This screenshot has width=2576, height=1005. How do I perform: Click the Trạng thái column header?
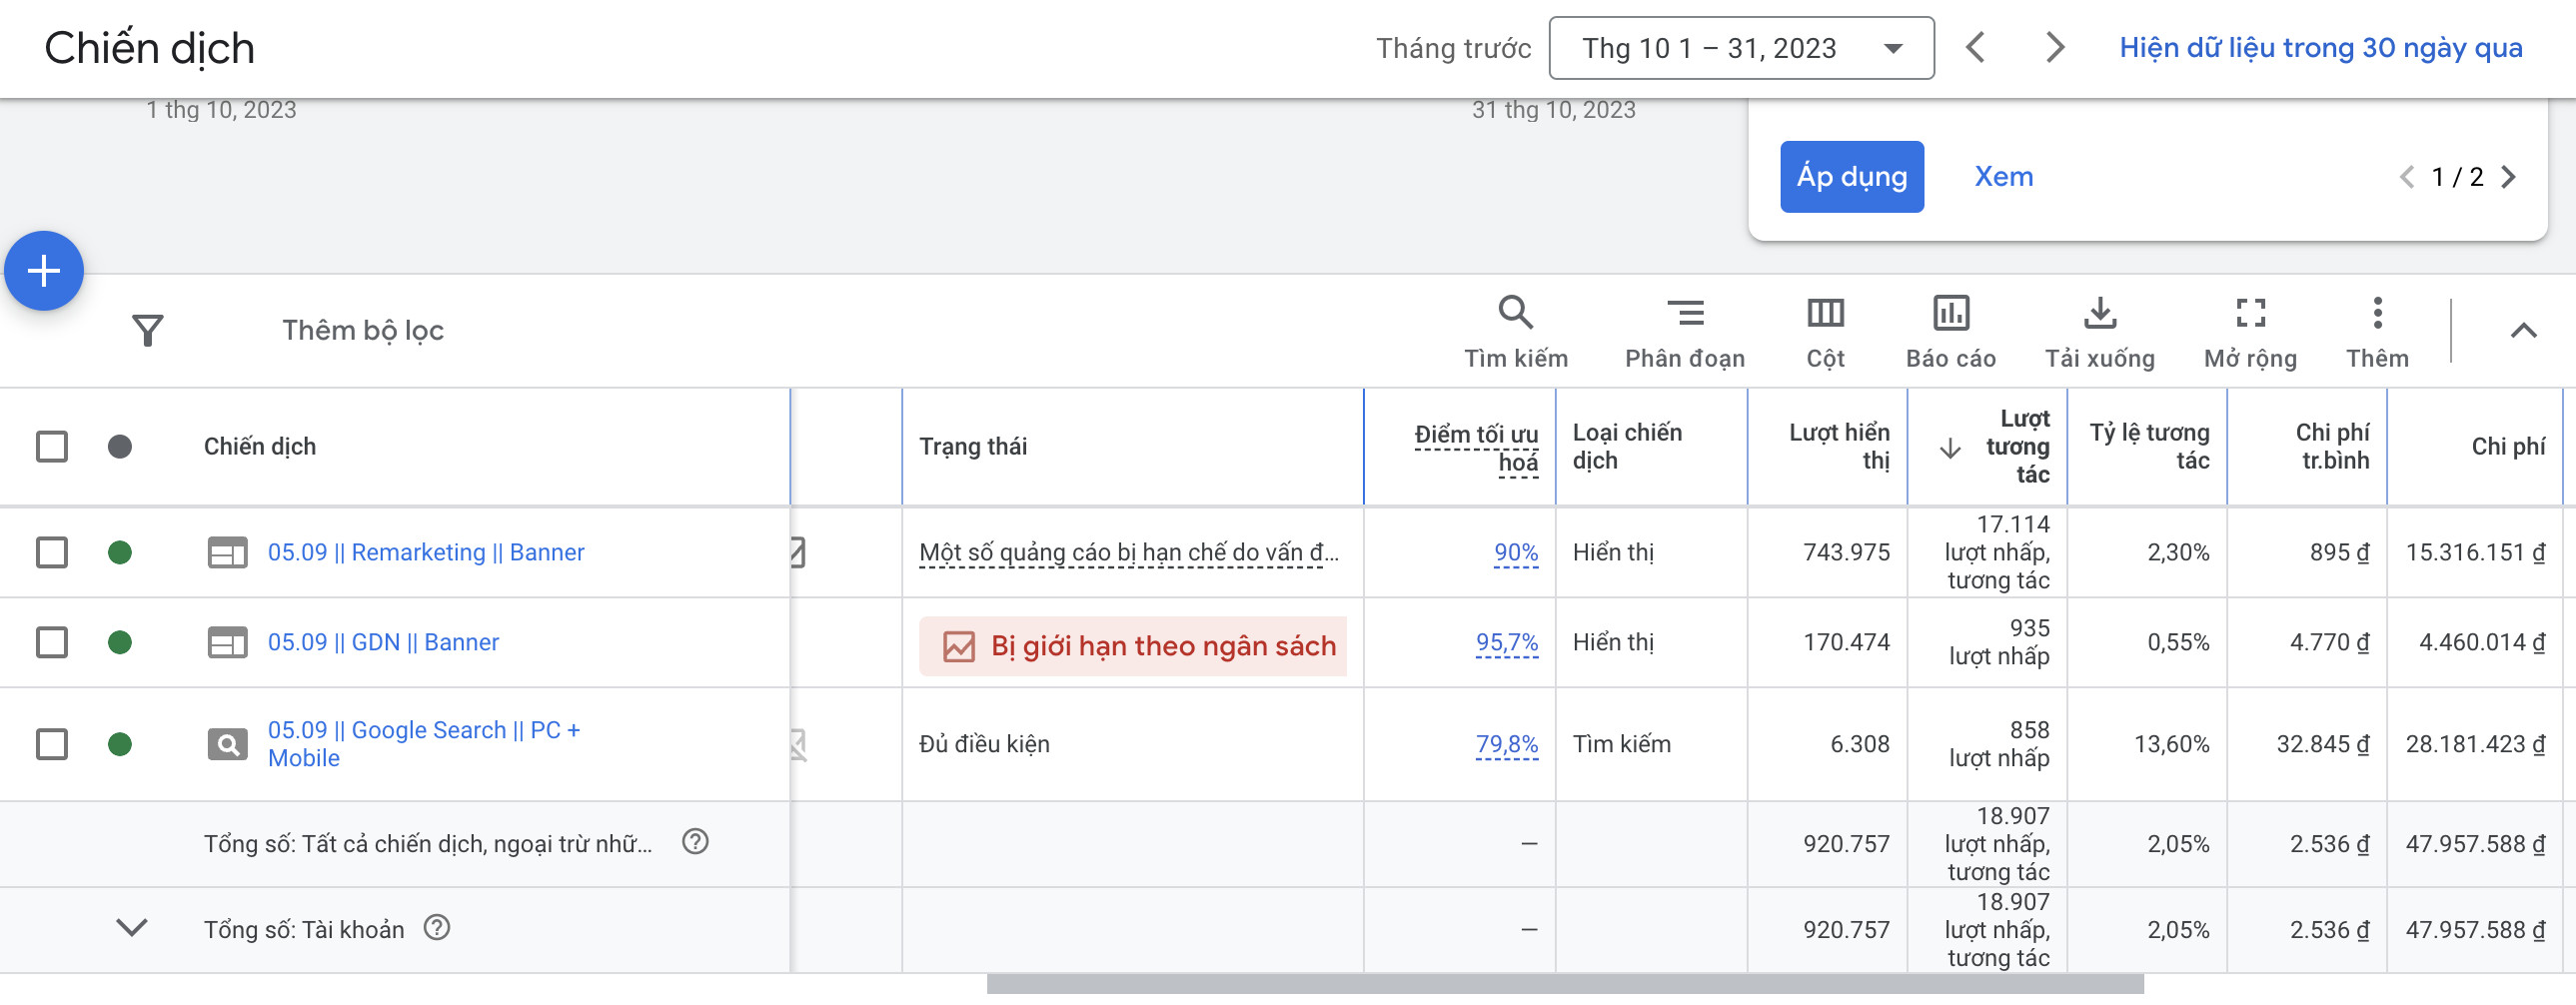[x=973, y=447]
